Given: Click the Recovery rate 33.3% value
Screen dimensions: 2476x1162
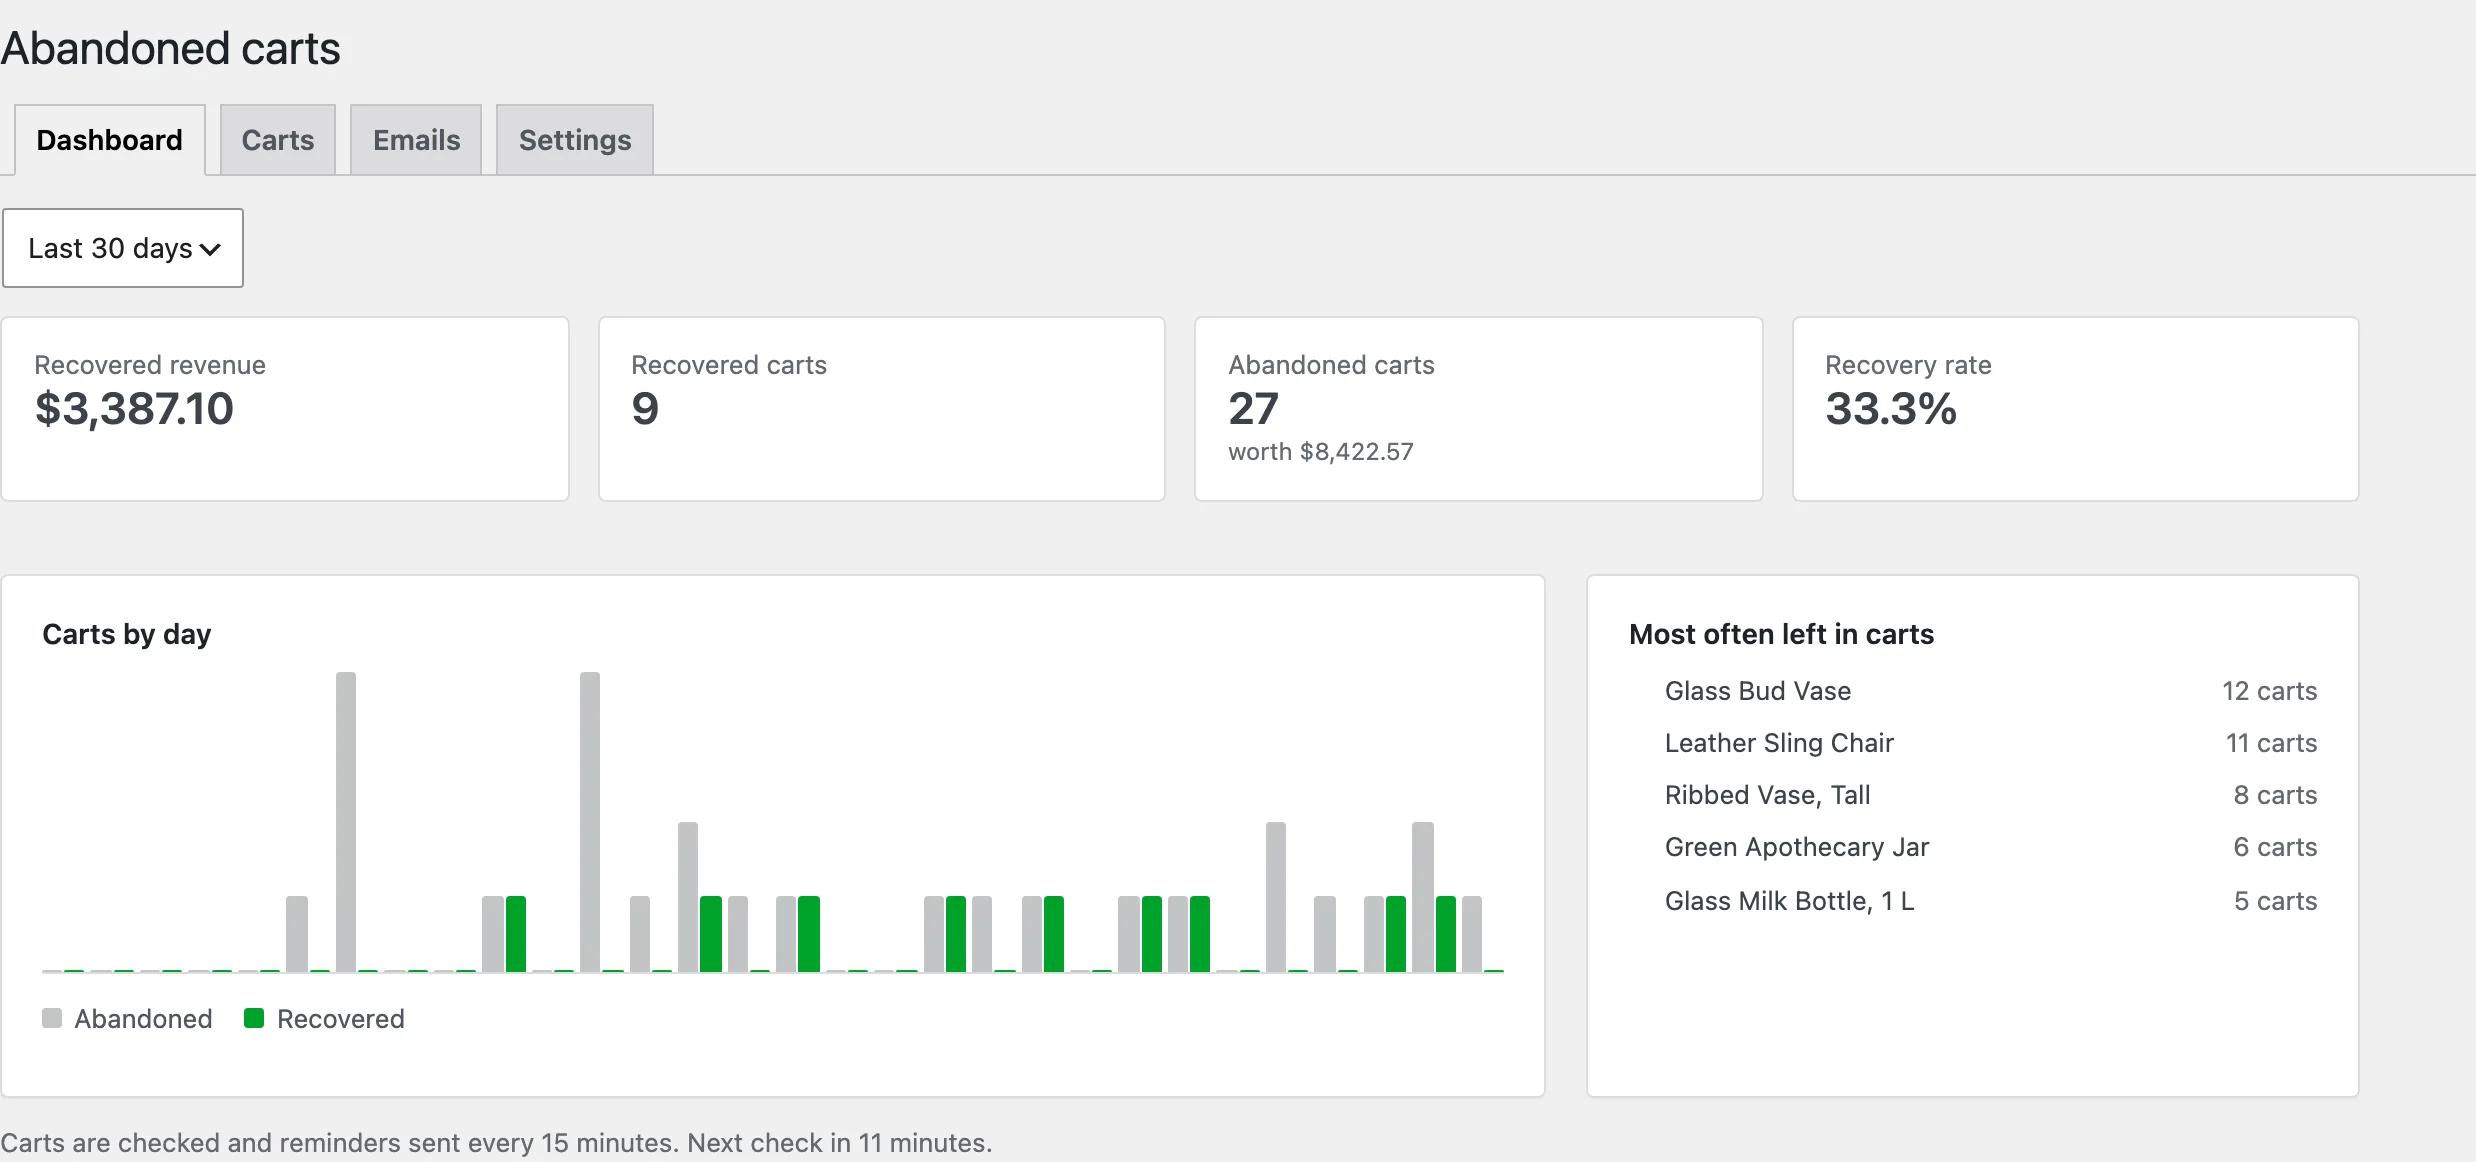Looking at the screenshot, I should click(x=1891, y=409).
